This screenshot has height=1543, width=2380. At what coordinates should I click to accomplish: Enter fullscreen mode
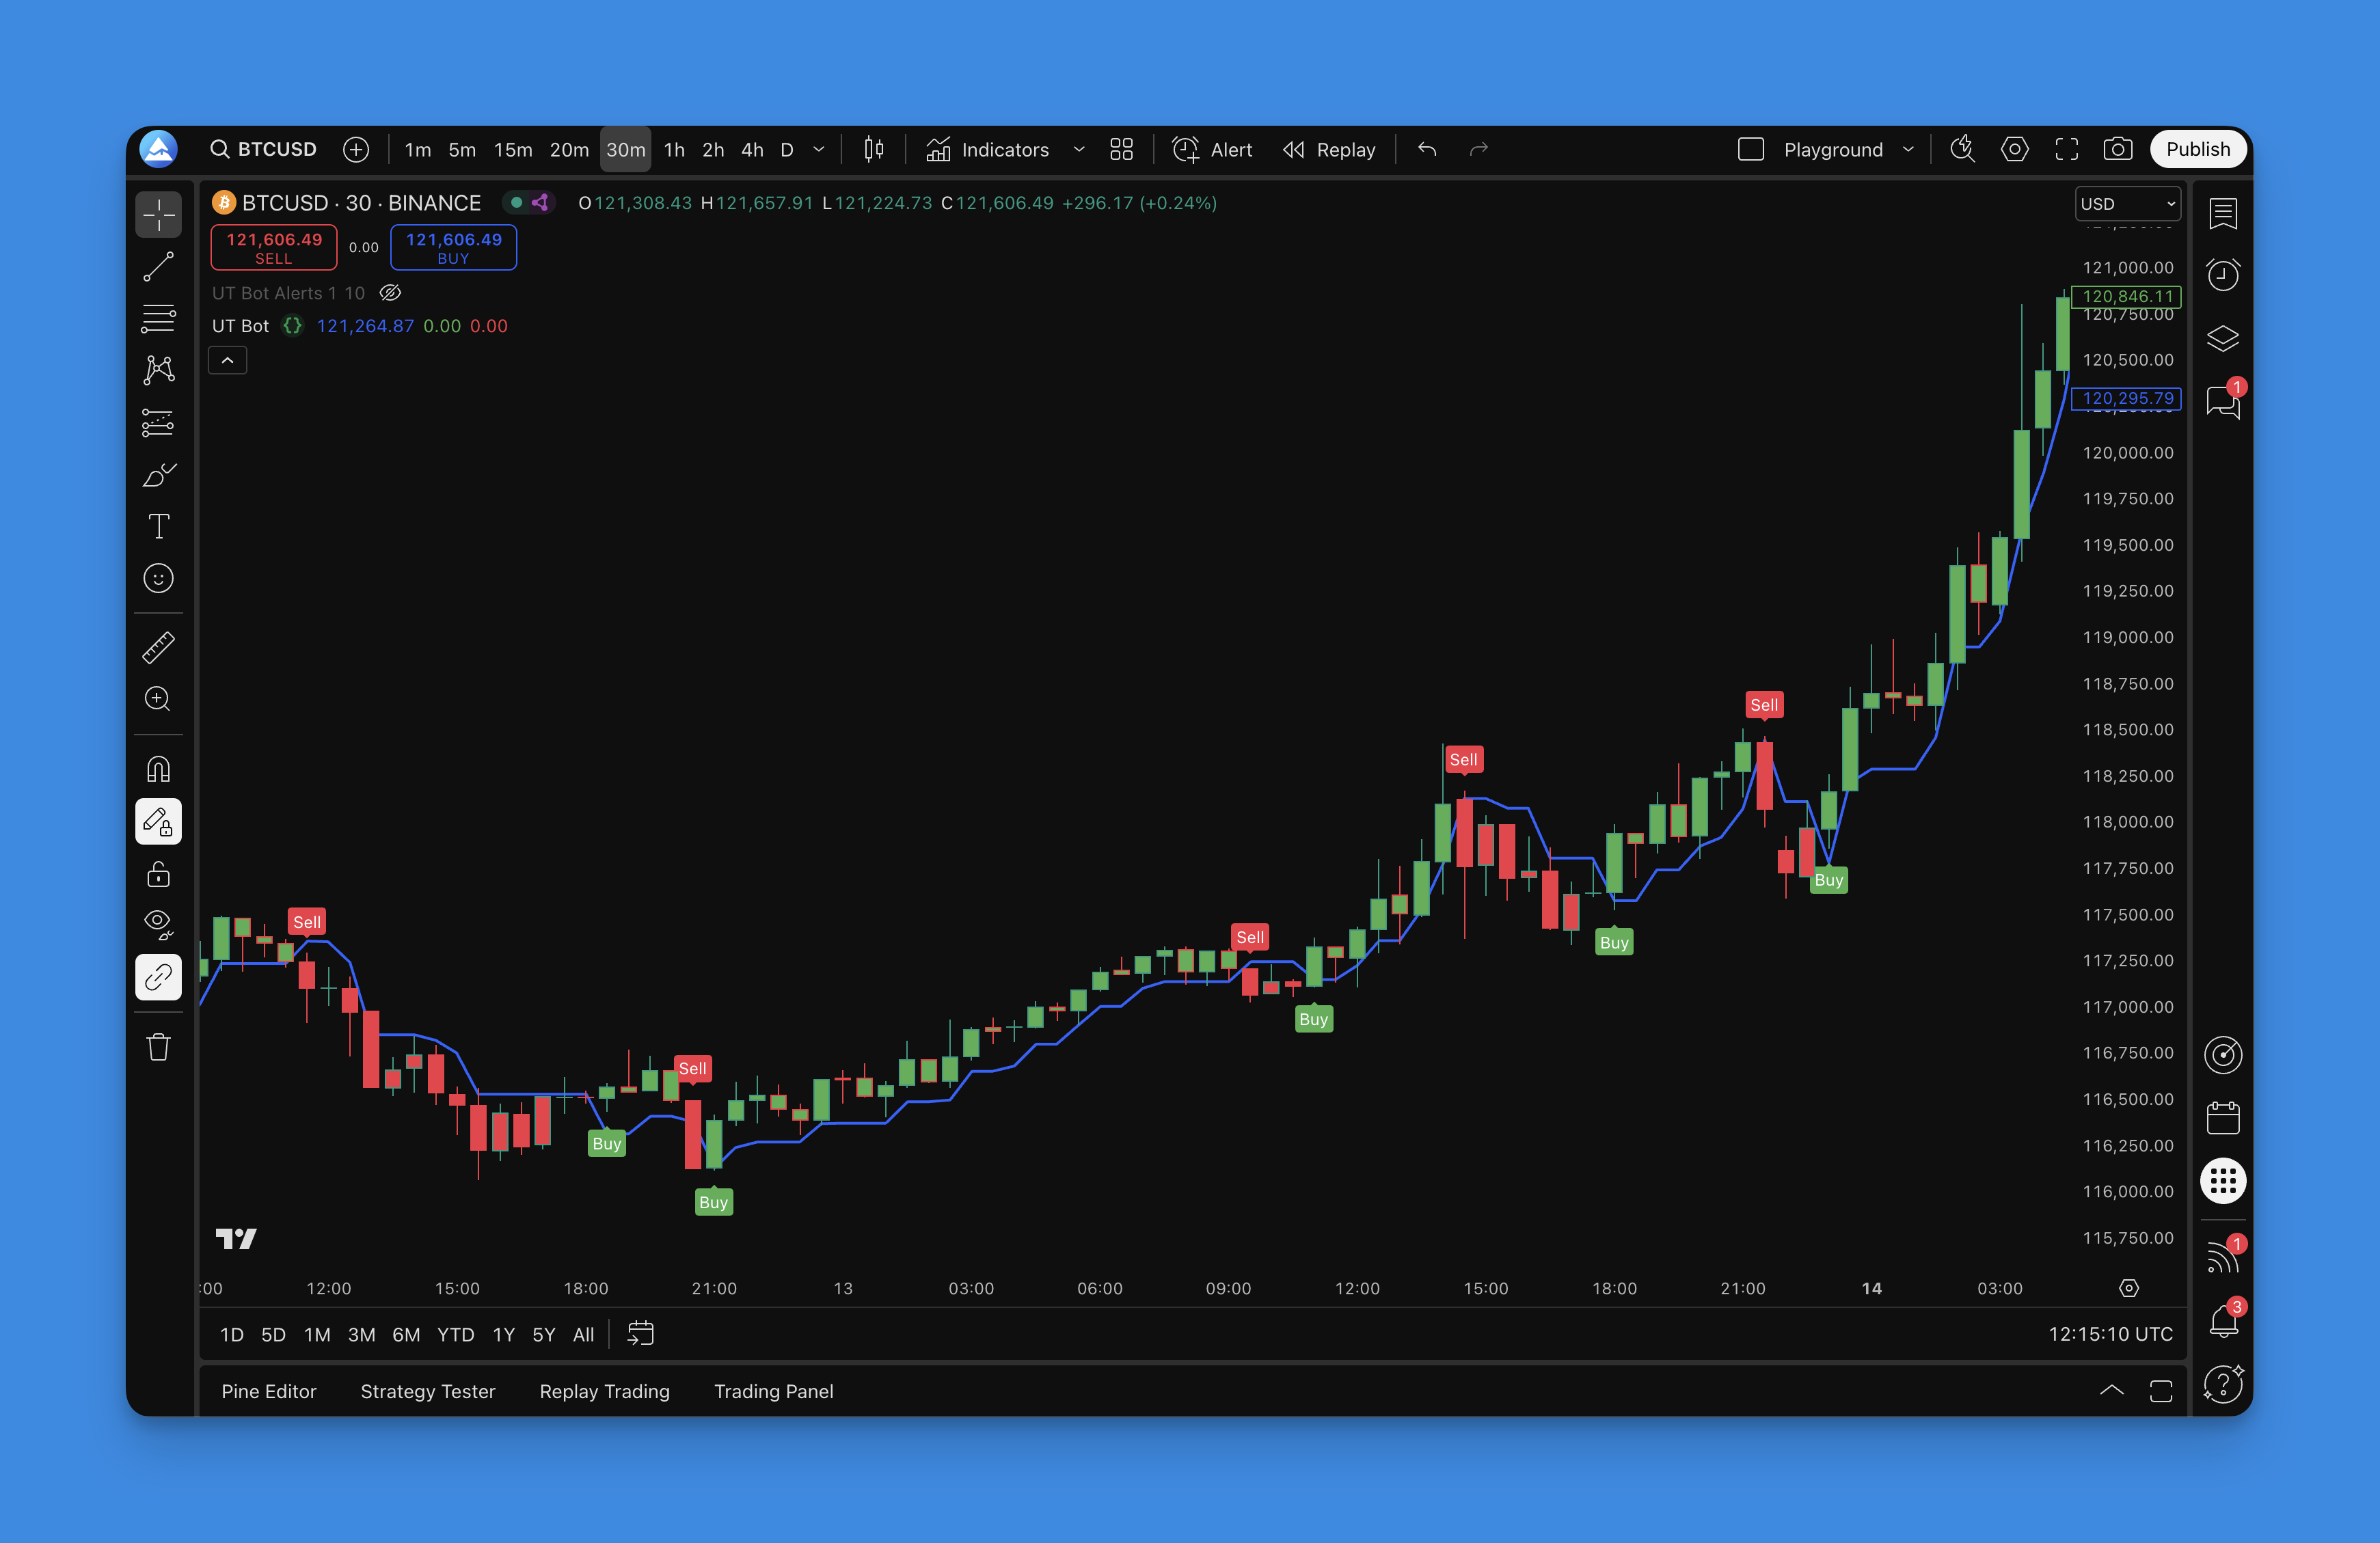(2066, 149)
